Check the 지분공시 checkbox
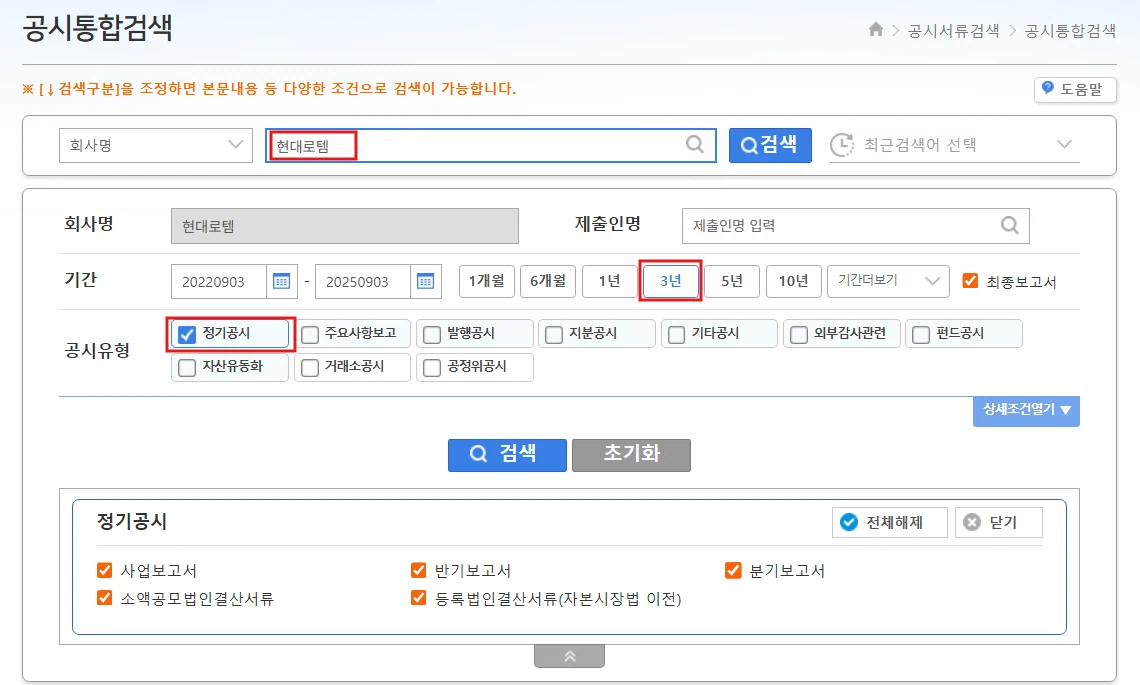The height and width of the screenshot is (685, 1140). coord(554,335)
